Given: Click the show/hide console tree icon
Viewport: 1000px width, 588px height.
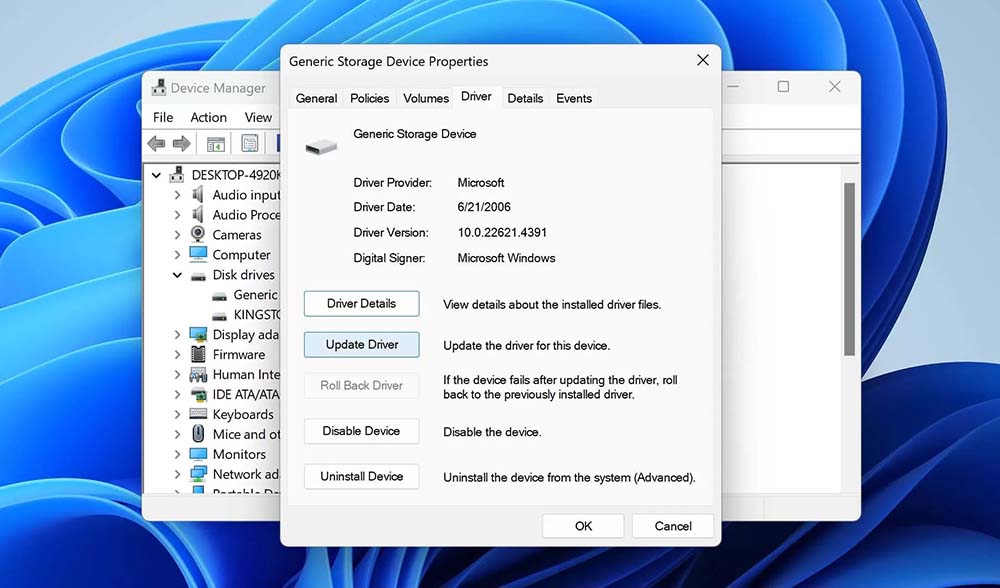Looking at the screenshot, I should 215,144.
